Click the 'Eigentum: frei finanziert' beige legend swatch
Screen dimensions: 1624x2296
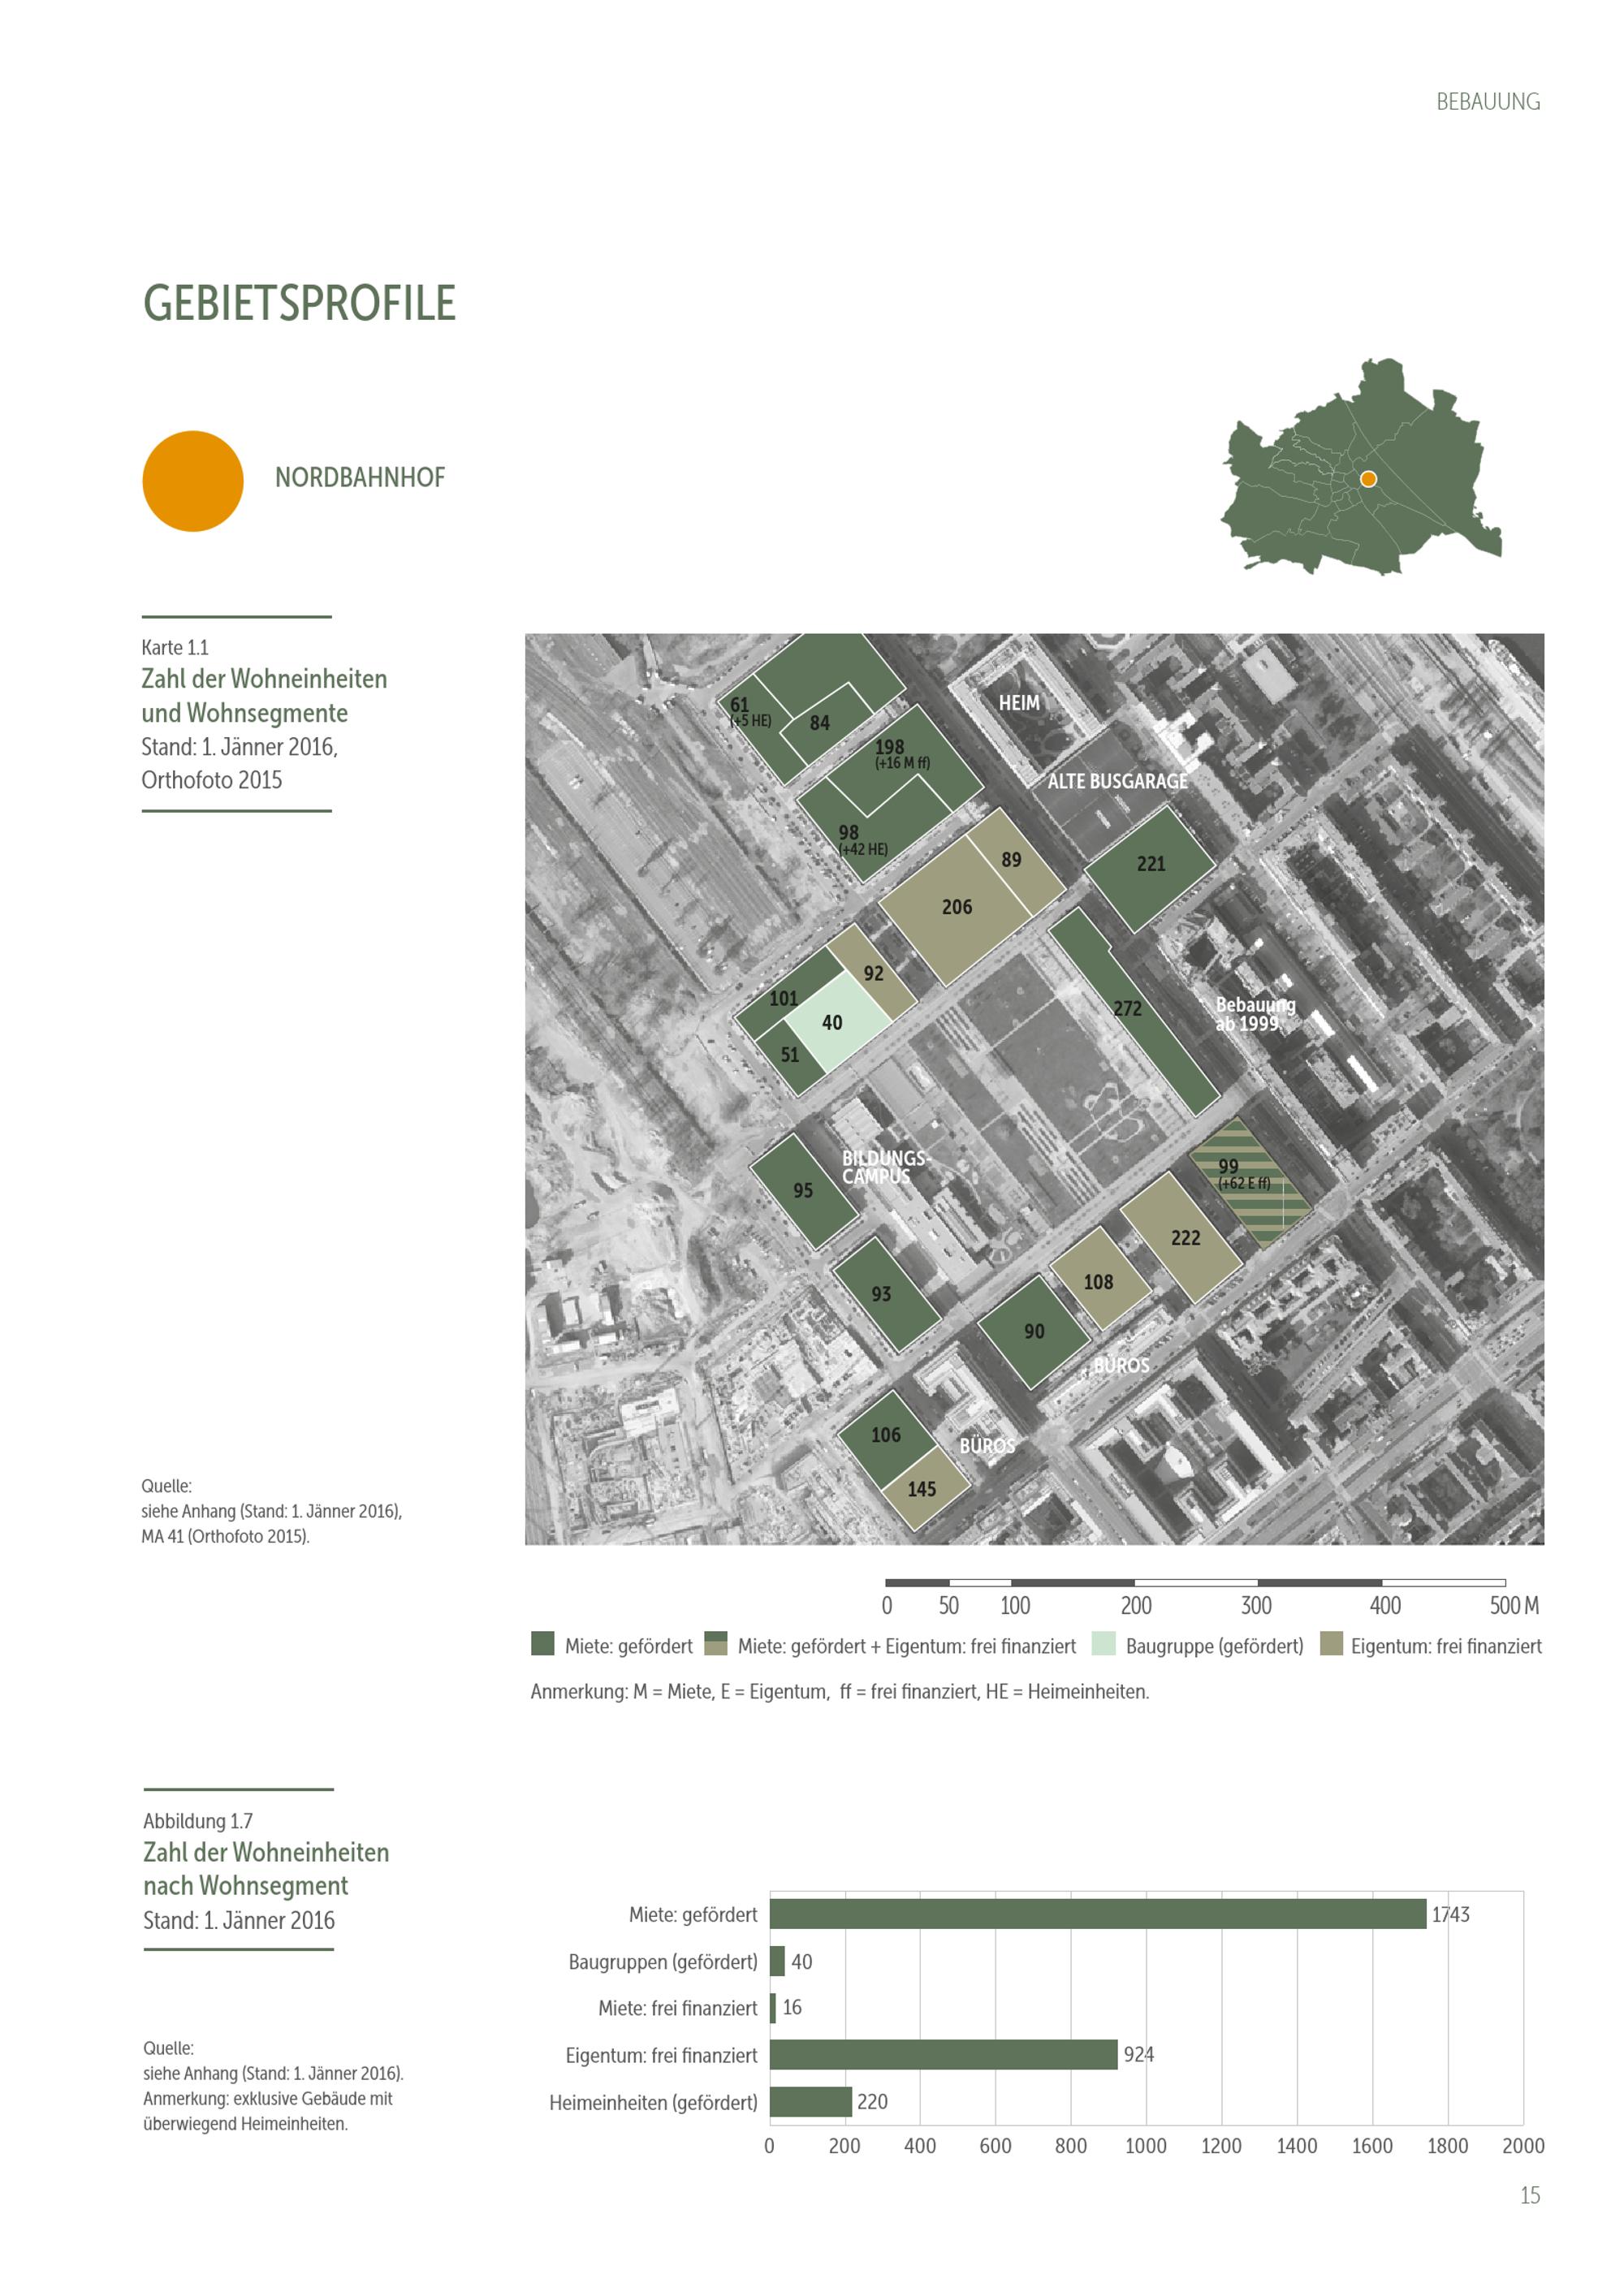(x=1330, y=1644)
